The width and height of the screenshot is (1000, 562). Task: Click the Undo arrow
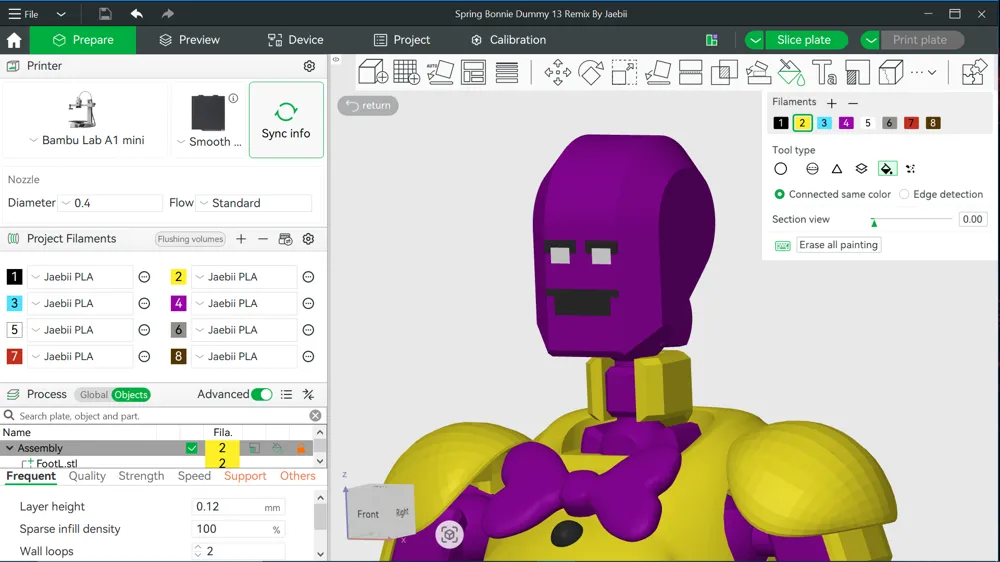tap(136, 14)
